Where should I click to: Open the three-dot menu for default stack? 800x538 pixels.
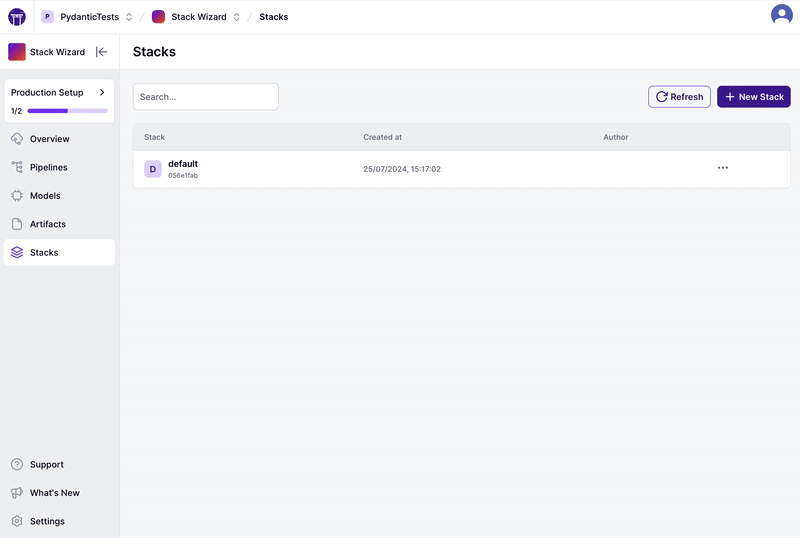[723, 168]
